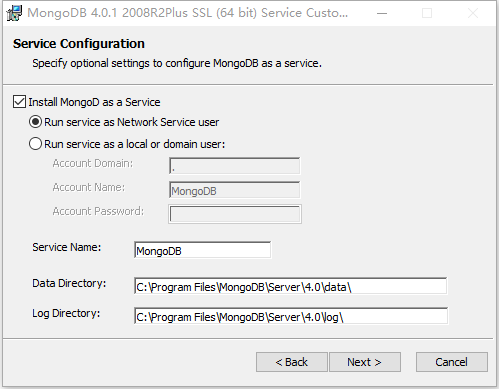The height and width of the screenshot is (389, 499).
Task: Click into the Data Directory path field
Action: point(291,286)
